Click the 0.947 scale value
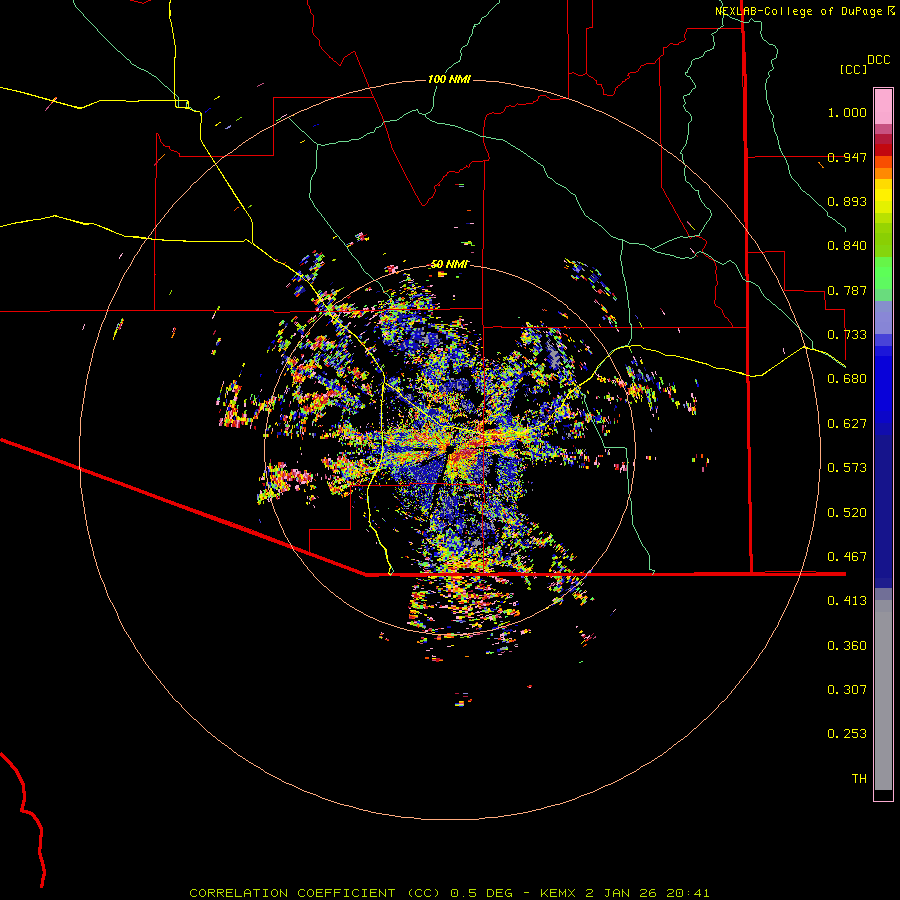 847,157
